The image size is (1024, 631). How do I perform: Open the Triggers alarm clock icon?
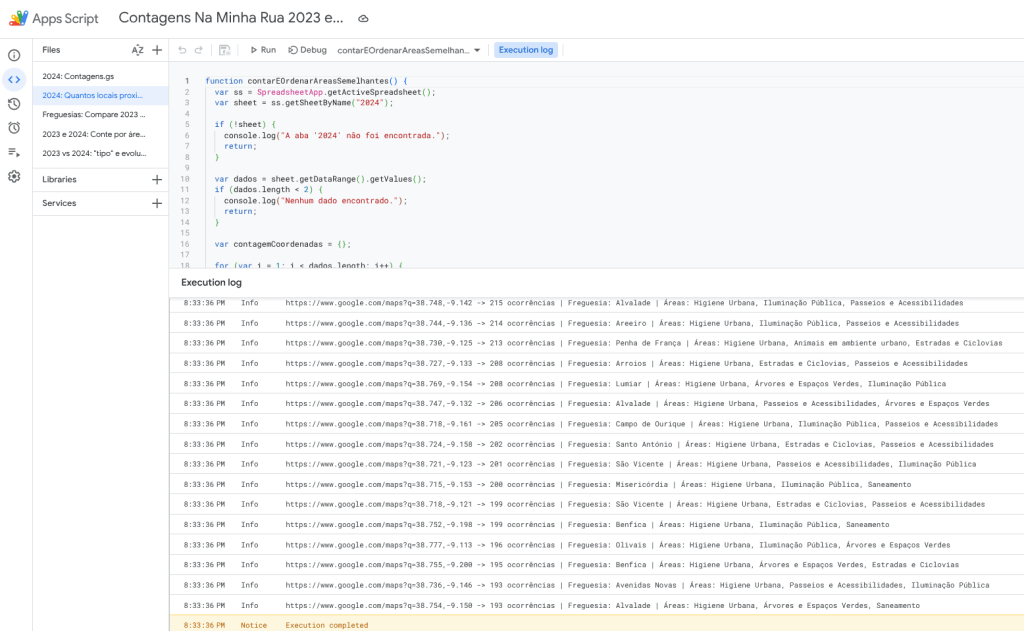tap(14, 128)
